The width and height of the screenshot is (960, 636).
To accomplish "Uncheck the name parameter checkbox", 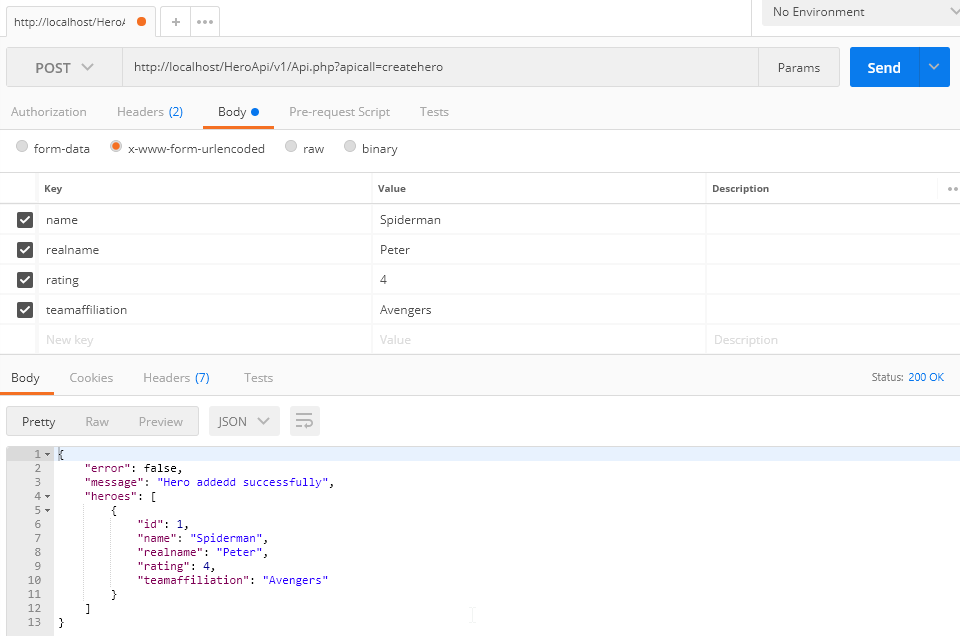I will pyautogui.click(x=25, y=220).
